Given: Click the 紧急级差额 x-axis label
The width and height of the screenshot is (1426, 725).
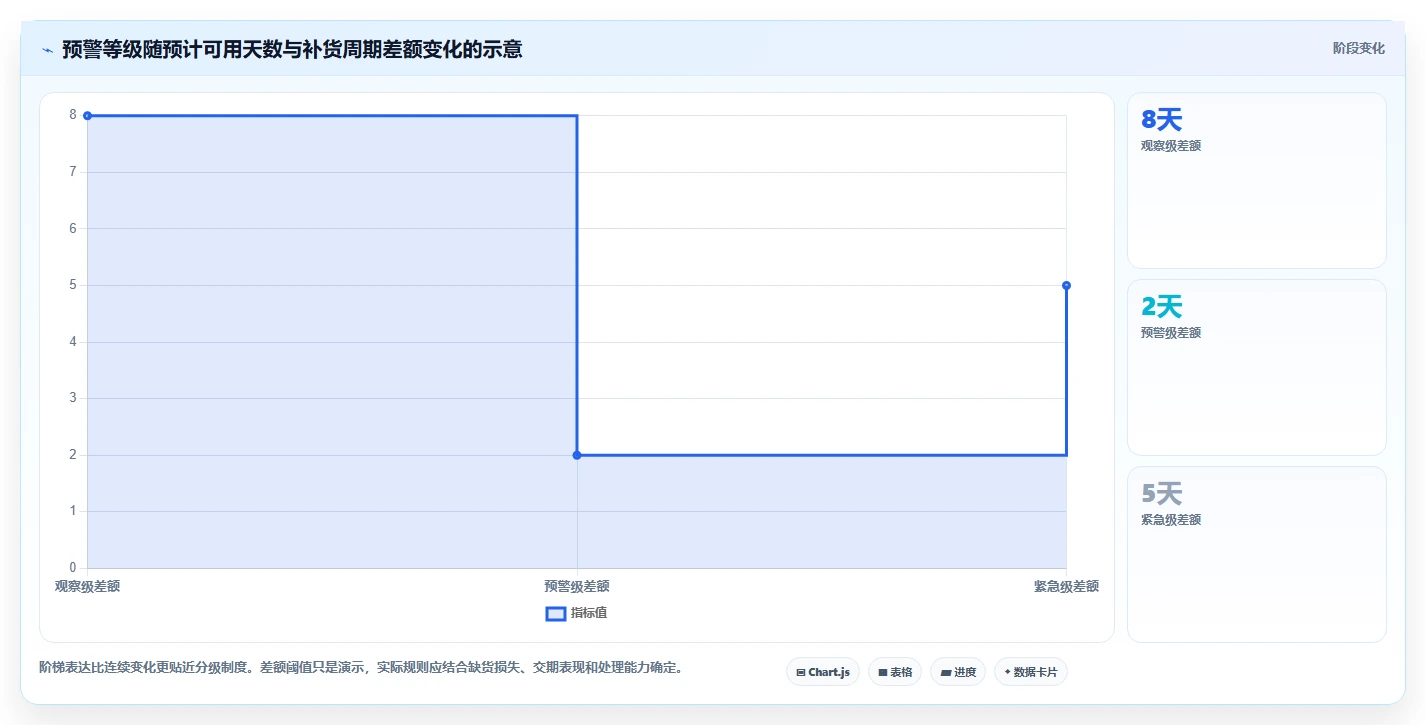Looking at the screenshot, I should 1066,587.
